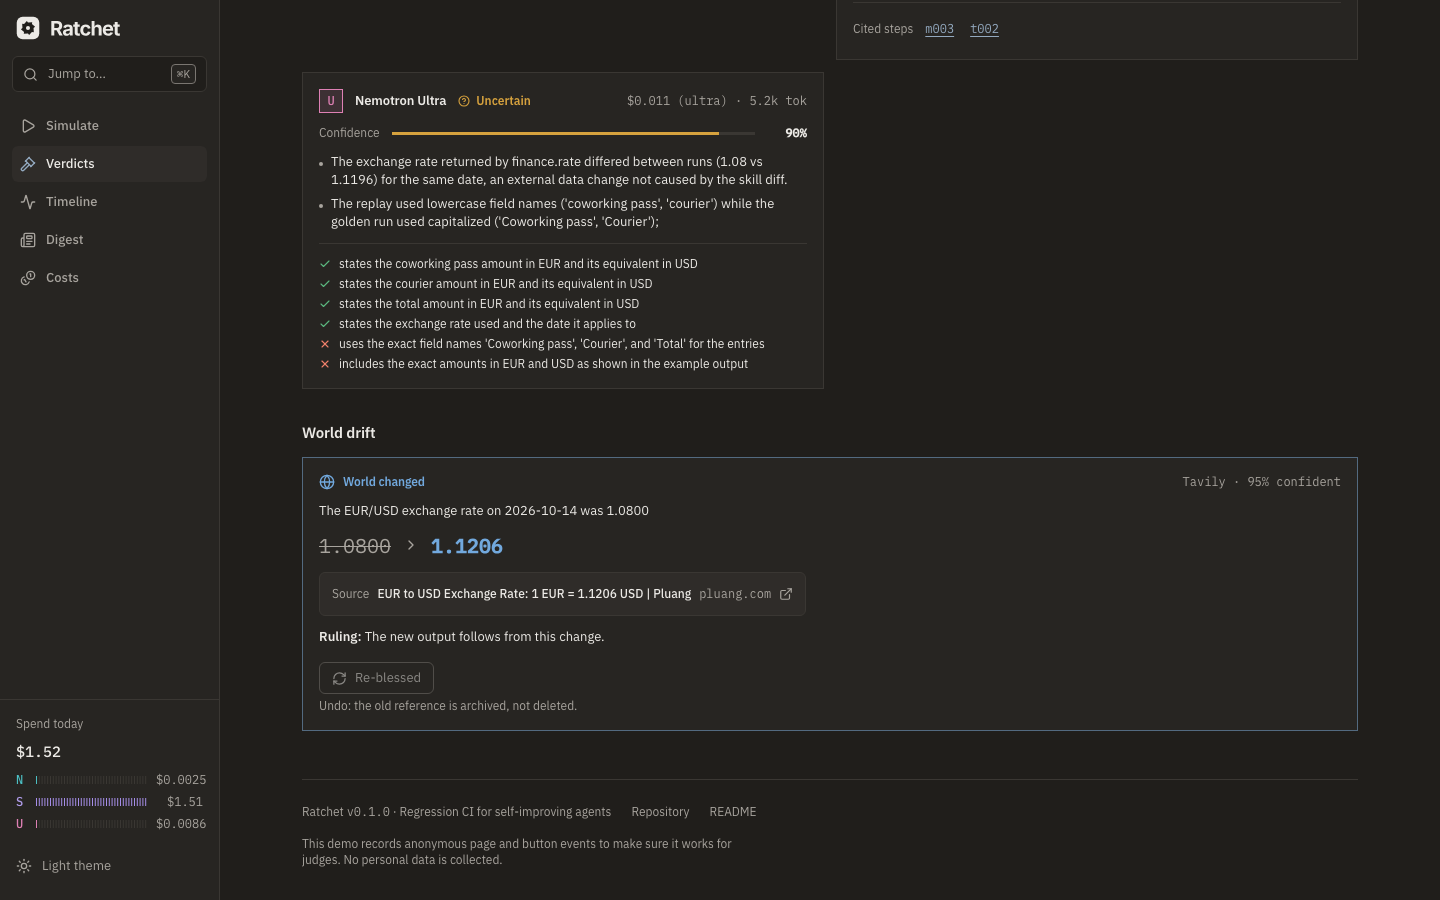This screenshot has width=1440, height=900.
Task: Click the U spend amount $0.0086
Action: 181,824
